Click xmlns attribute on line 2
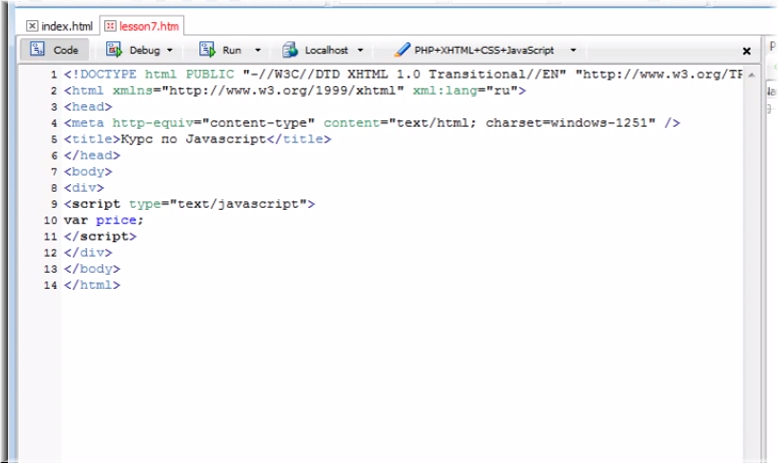The width and height of the screenshot is (778, 463). [x=132, y=91]
